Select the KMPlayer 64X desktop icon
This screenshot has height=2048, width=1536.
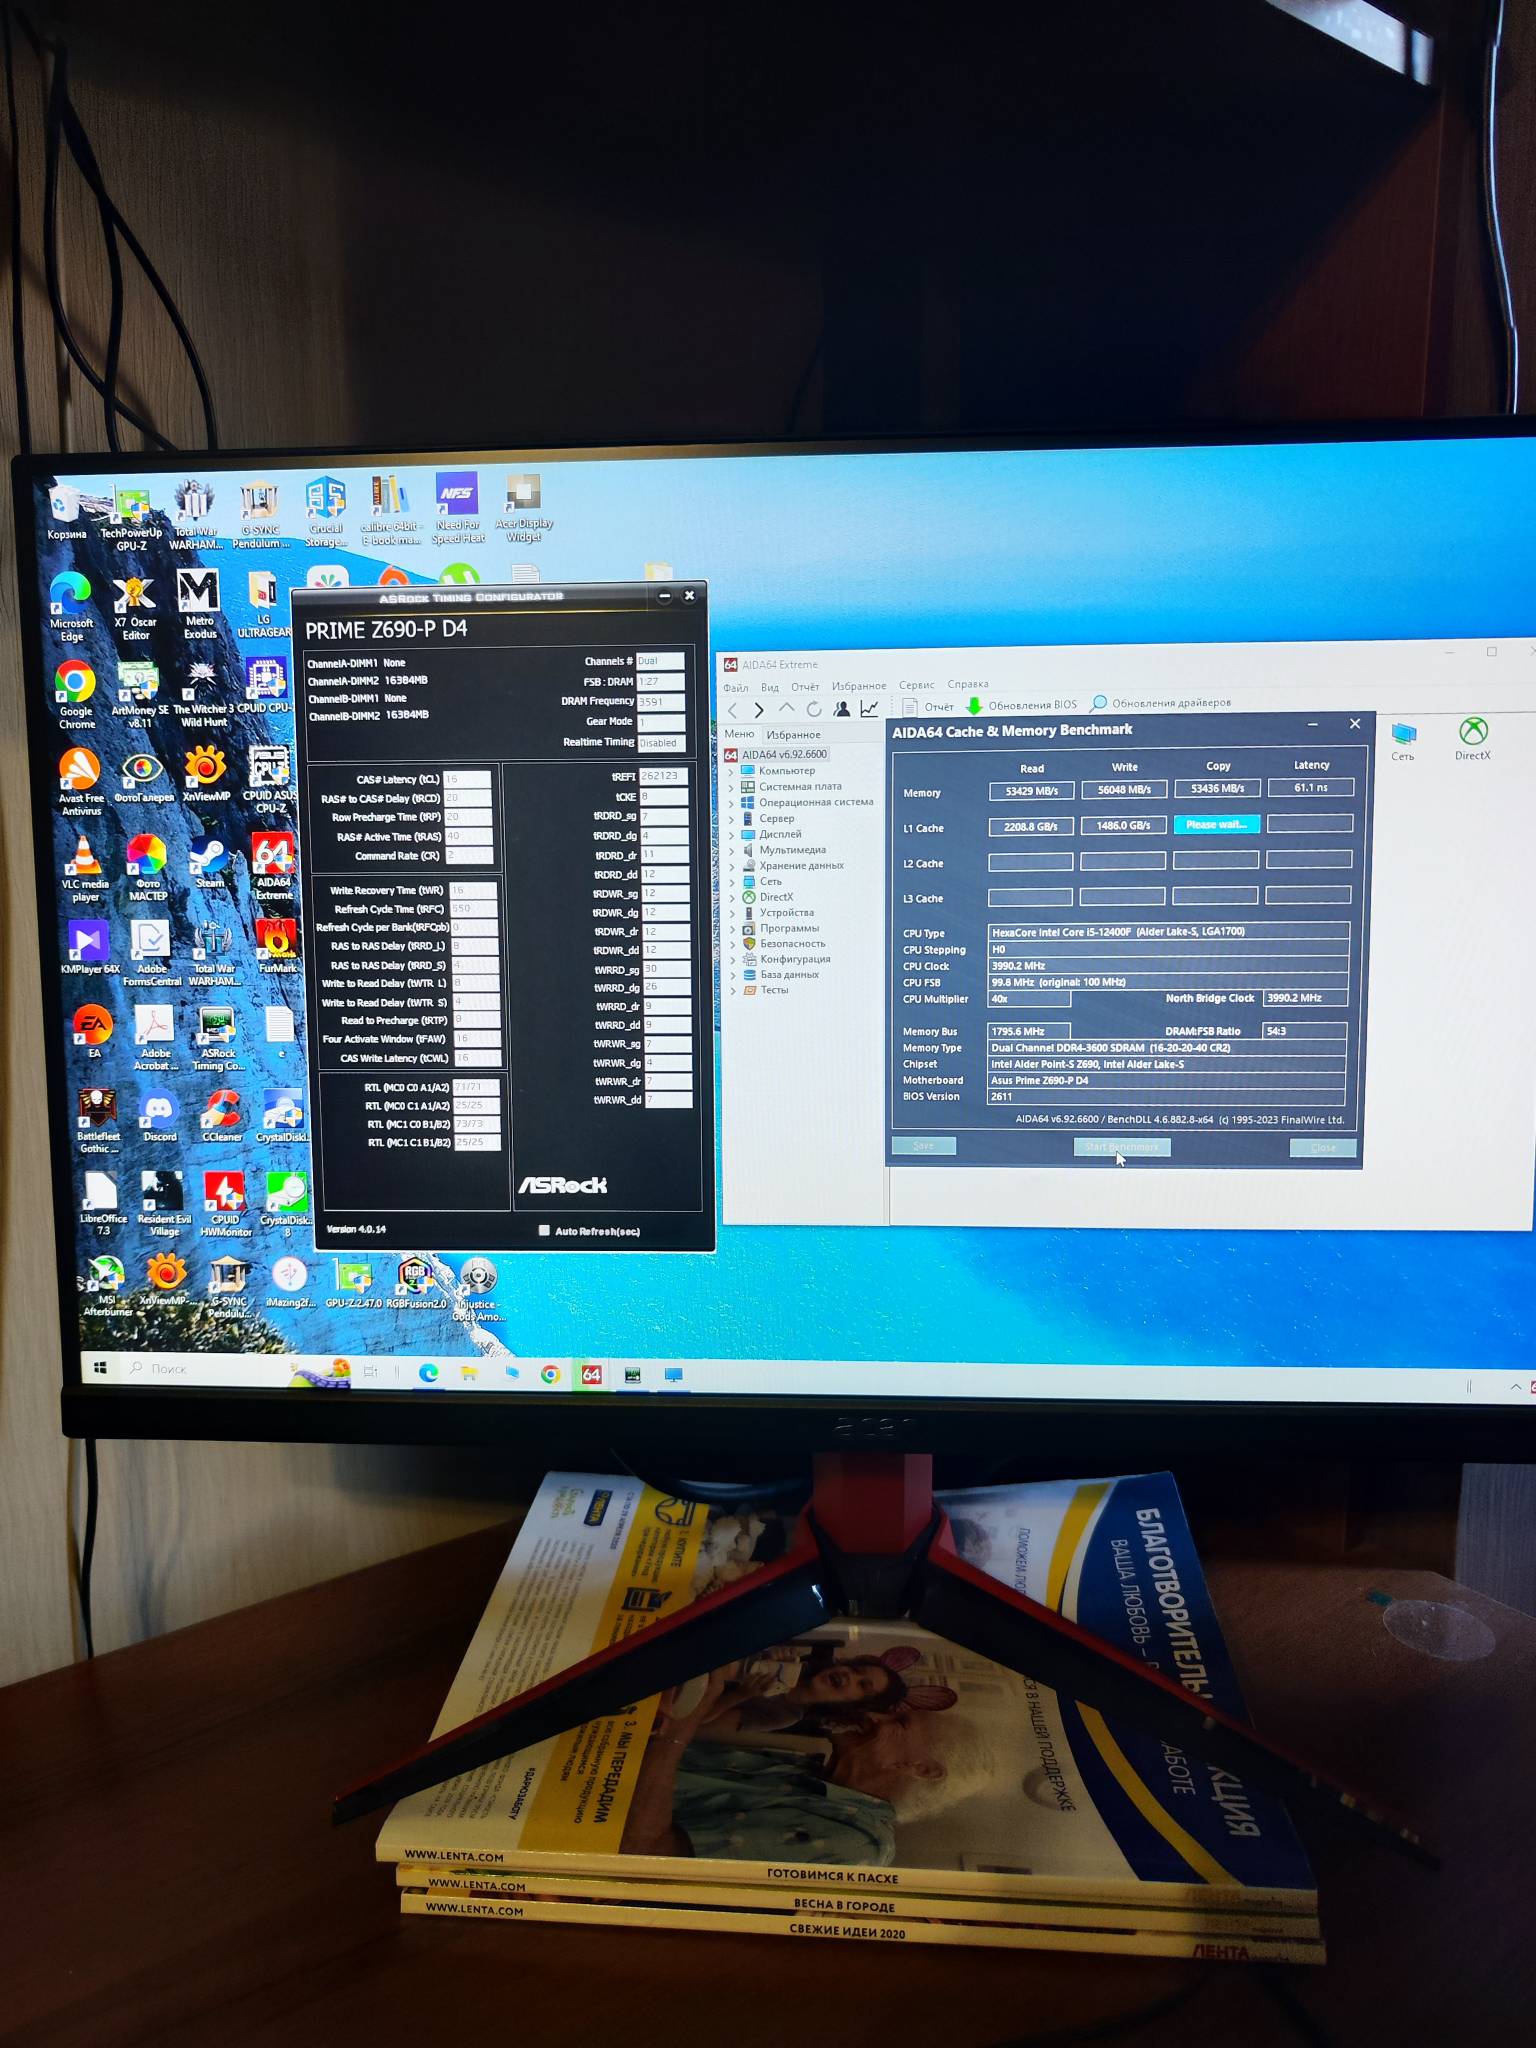click(89, 948)
